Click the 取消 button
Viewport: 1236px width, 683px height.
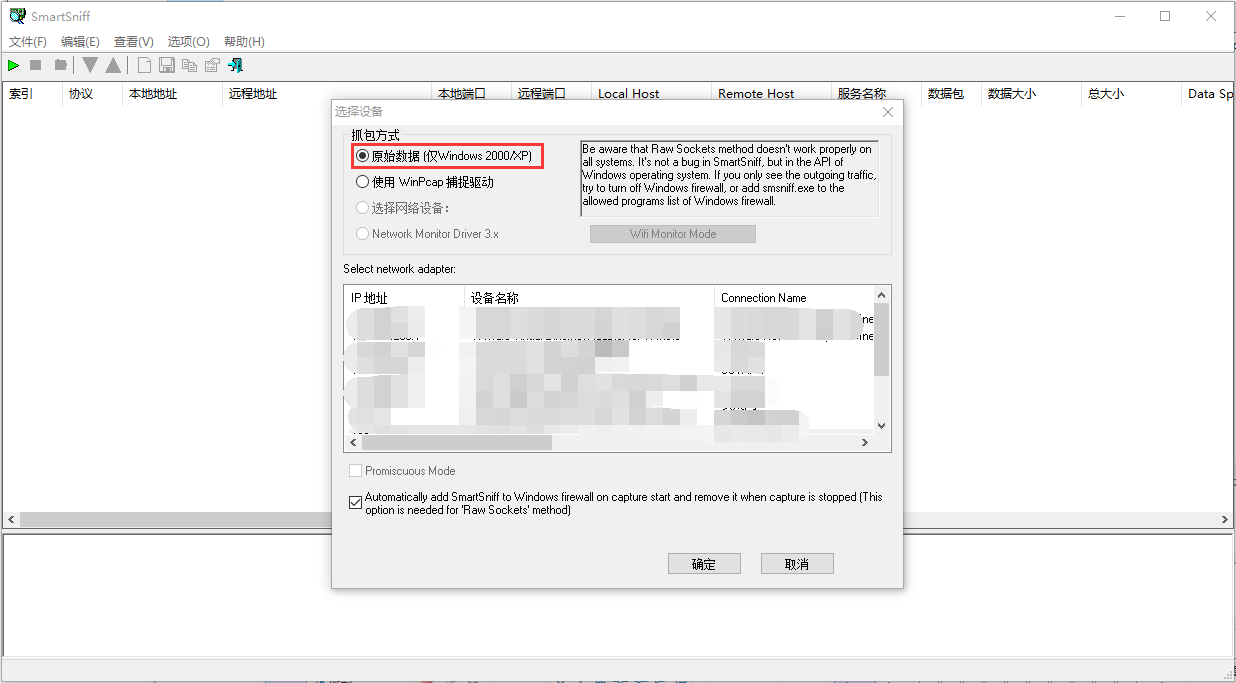point(797,564)
